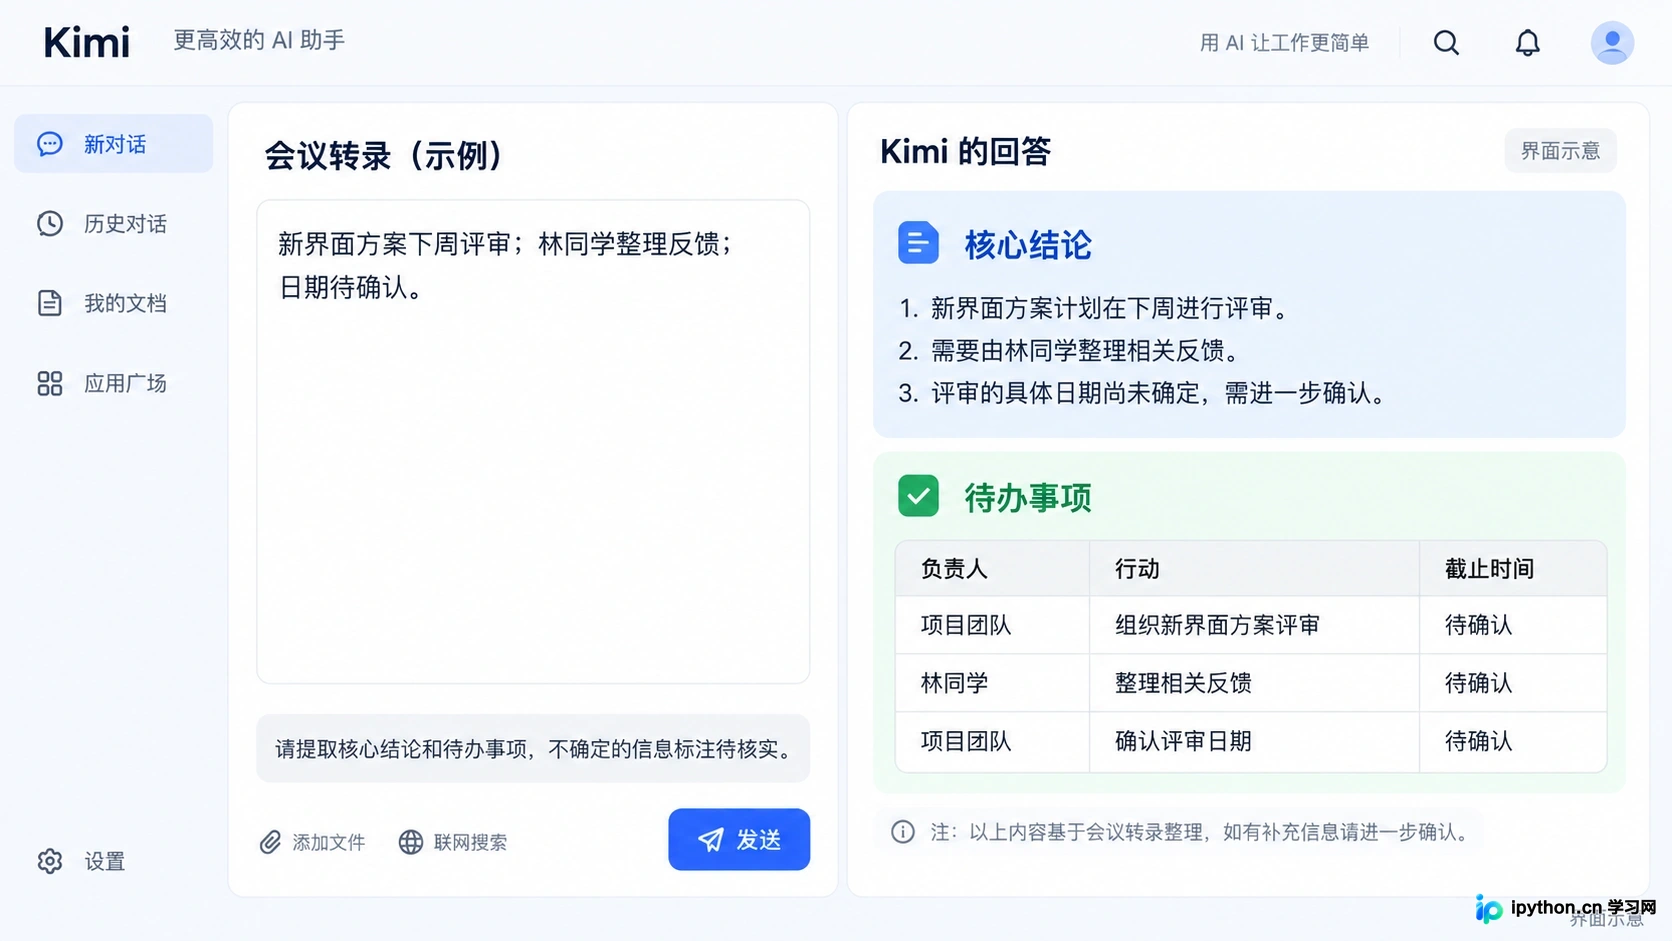
Task: Click the info icon next to the 注 note
Action: [903, 832]
